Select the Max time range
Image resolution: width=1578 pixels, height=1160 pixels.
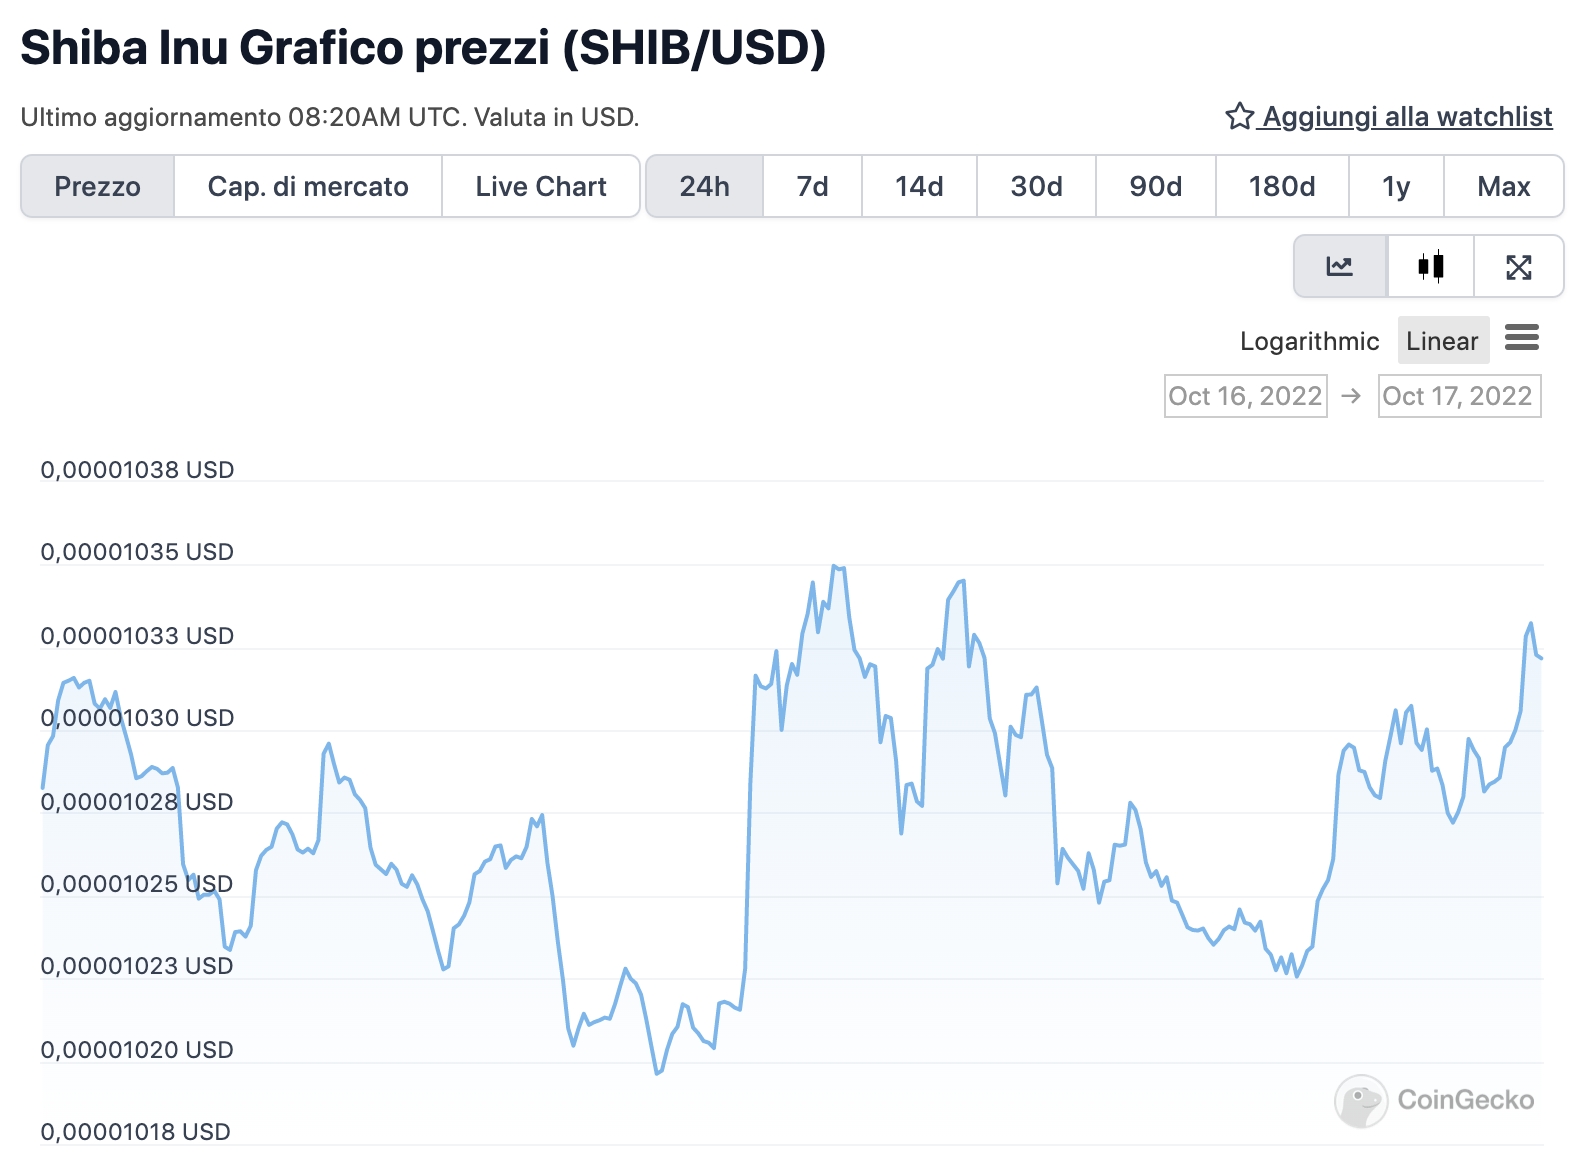[x=1504, y=186]
